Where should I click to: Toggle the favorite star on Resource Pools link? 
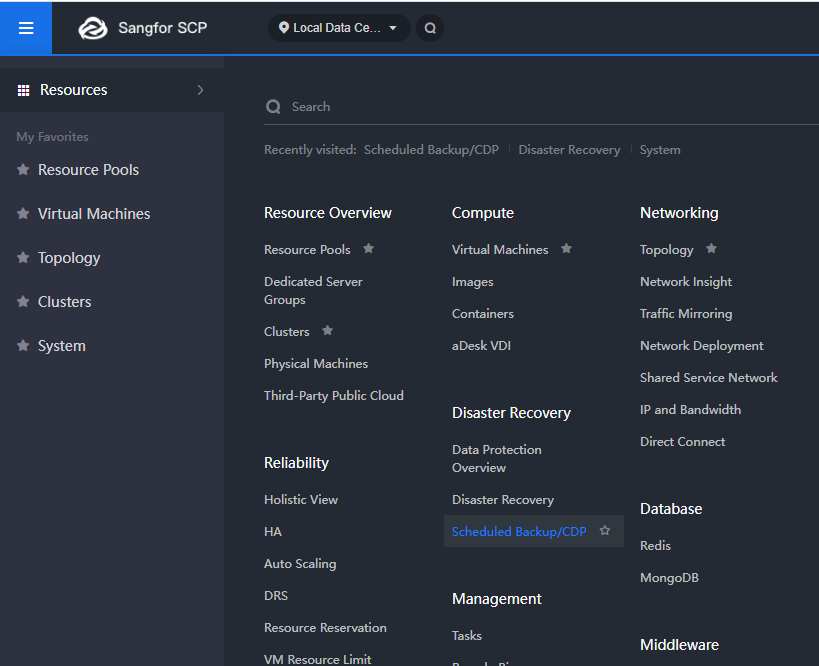pos(368,249)
